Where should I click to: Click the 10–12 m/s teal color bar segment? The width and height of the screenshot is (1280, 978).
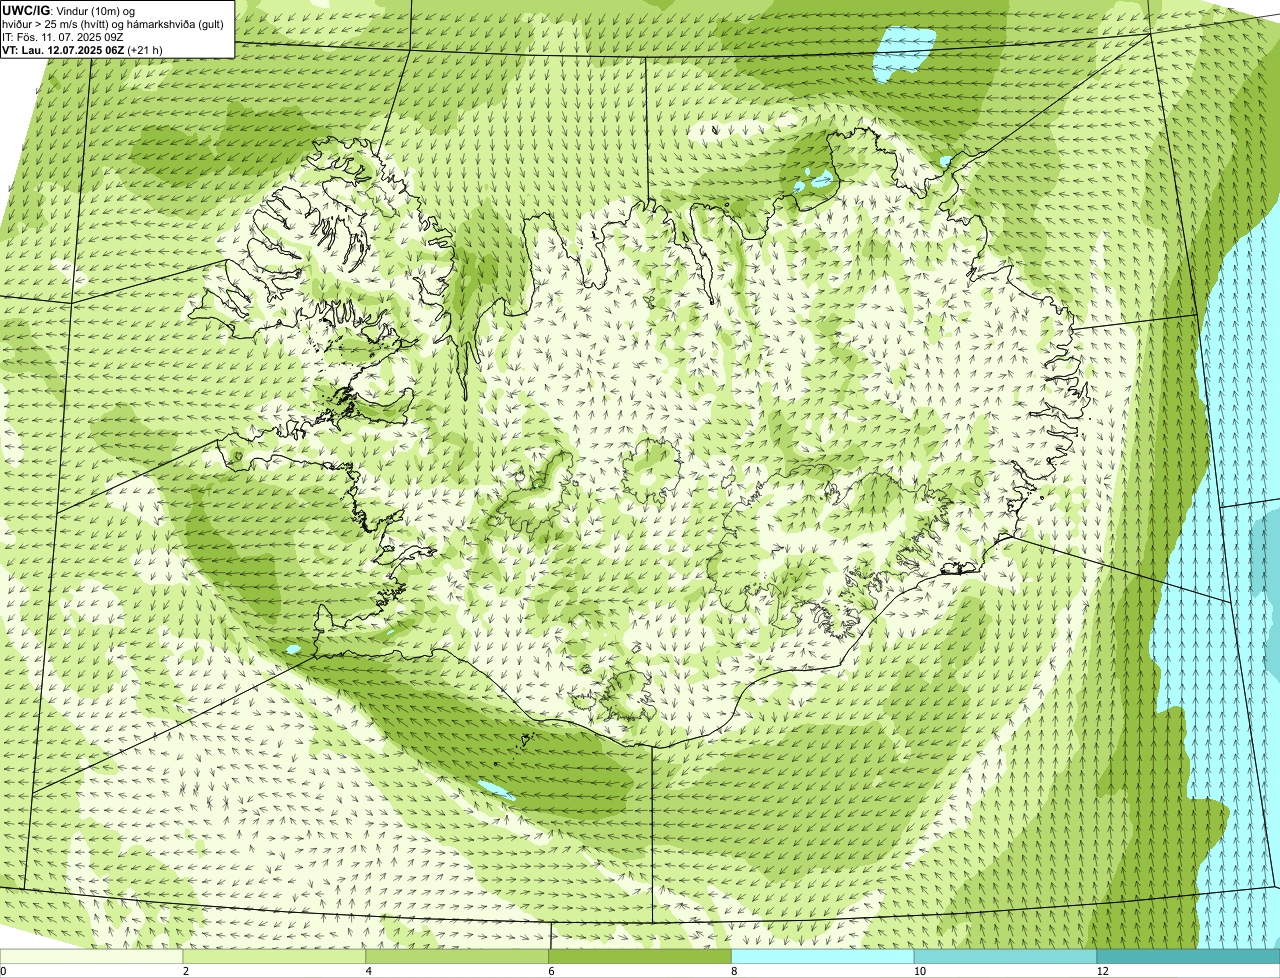click(1006, 956)
